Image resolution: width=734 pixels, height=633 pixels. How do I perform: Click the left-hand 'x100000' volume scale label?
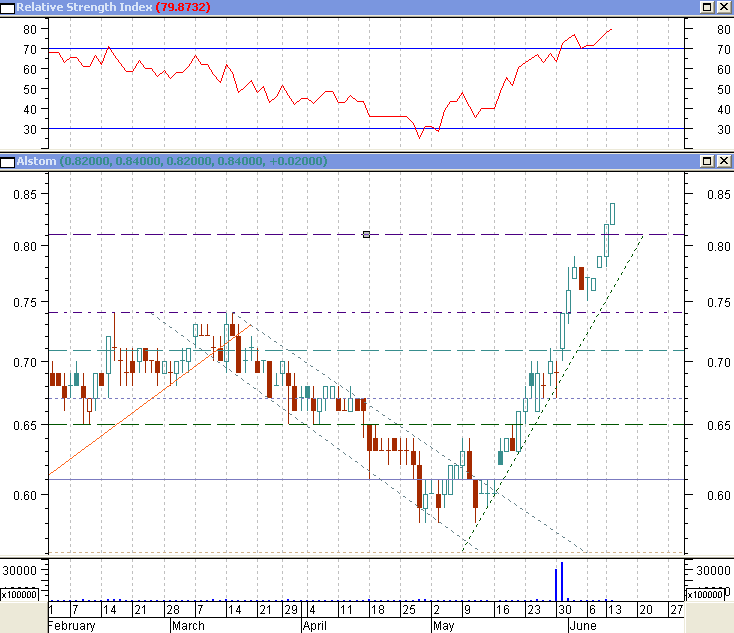(x=19, y=595)
